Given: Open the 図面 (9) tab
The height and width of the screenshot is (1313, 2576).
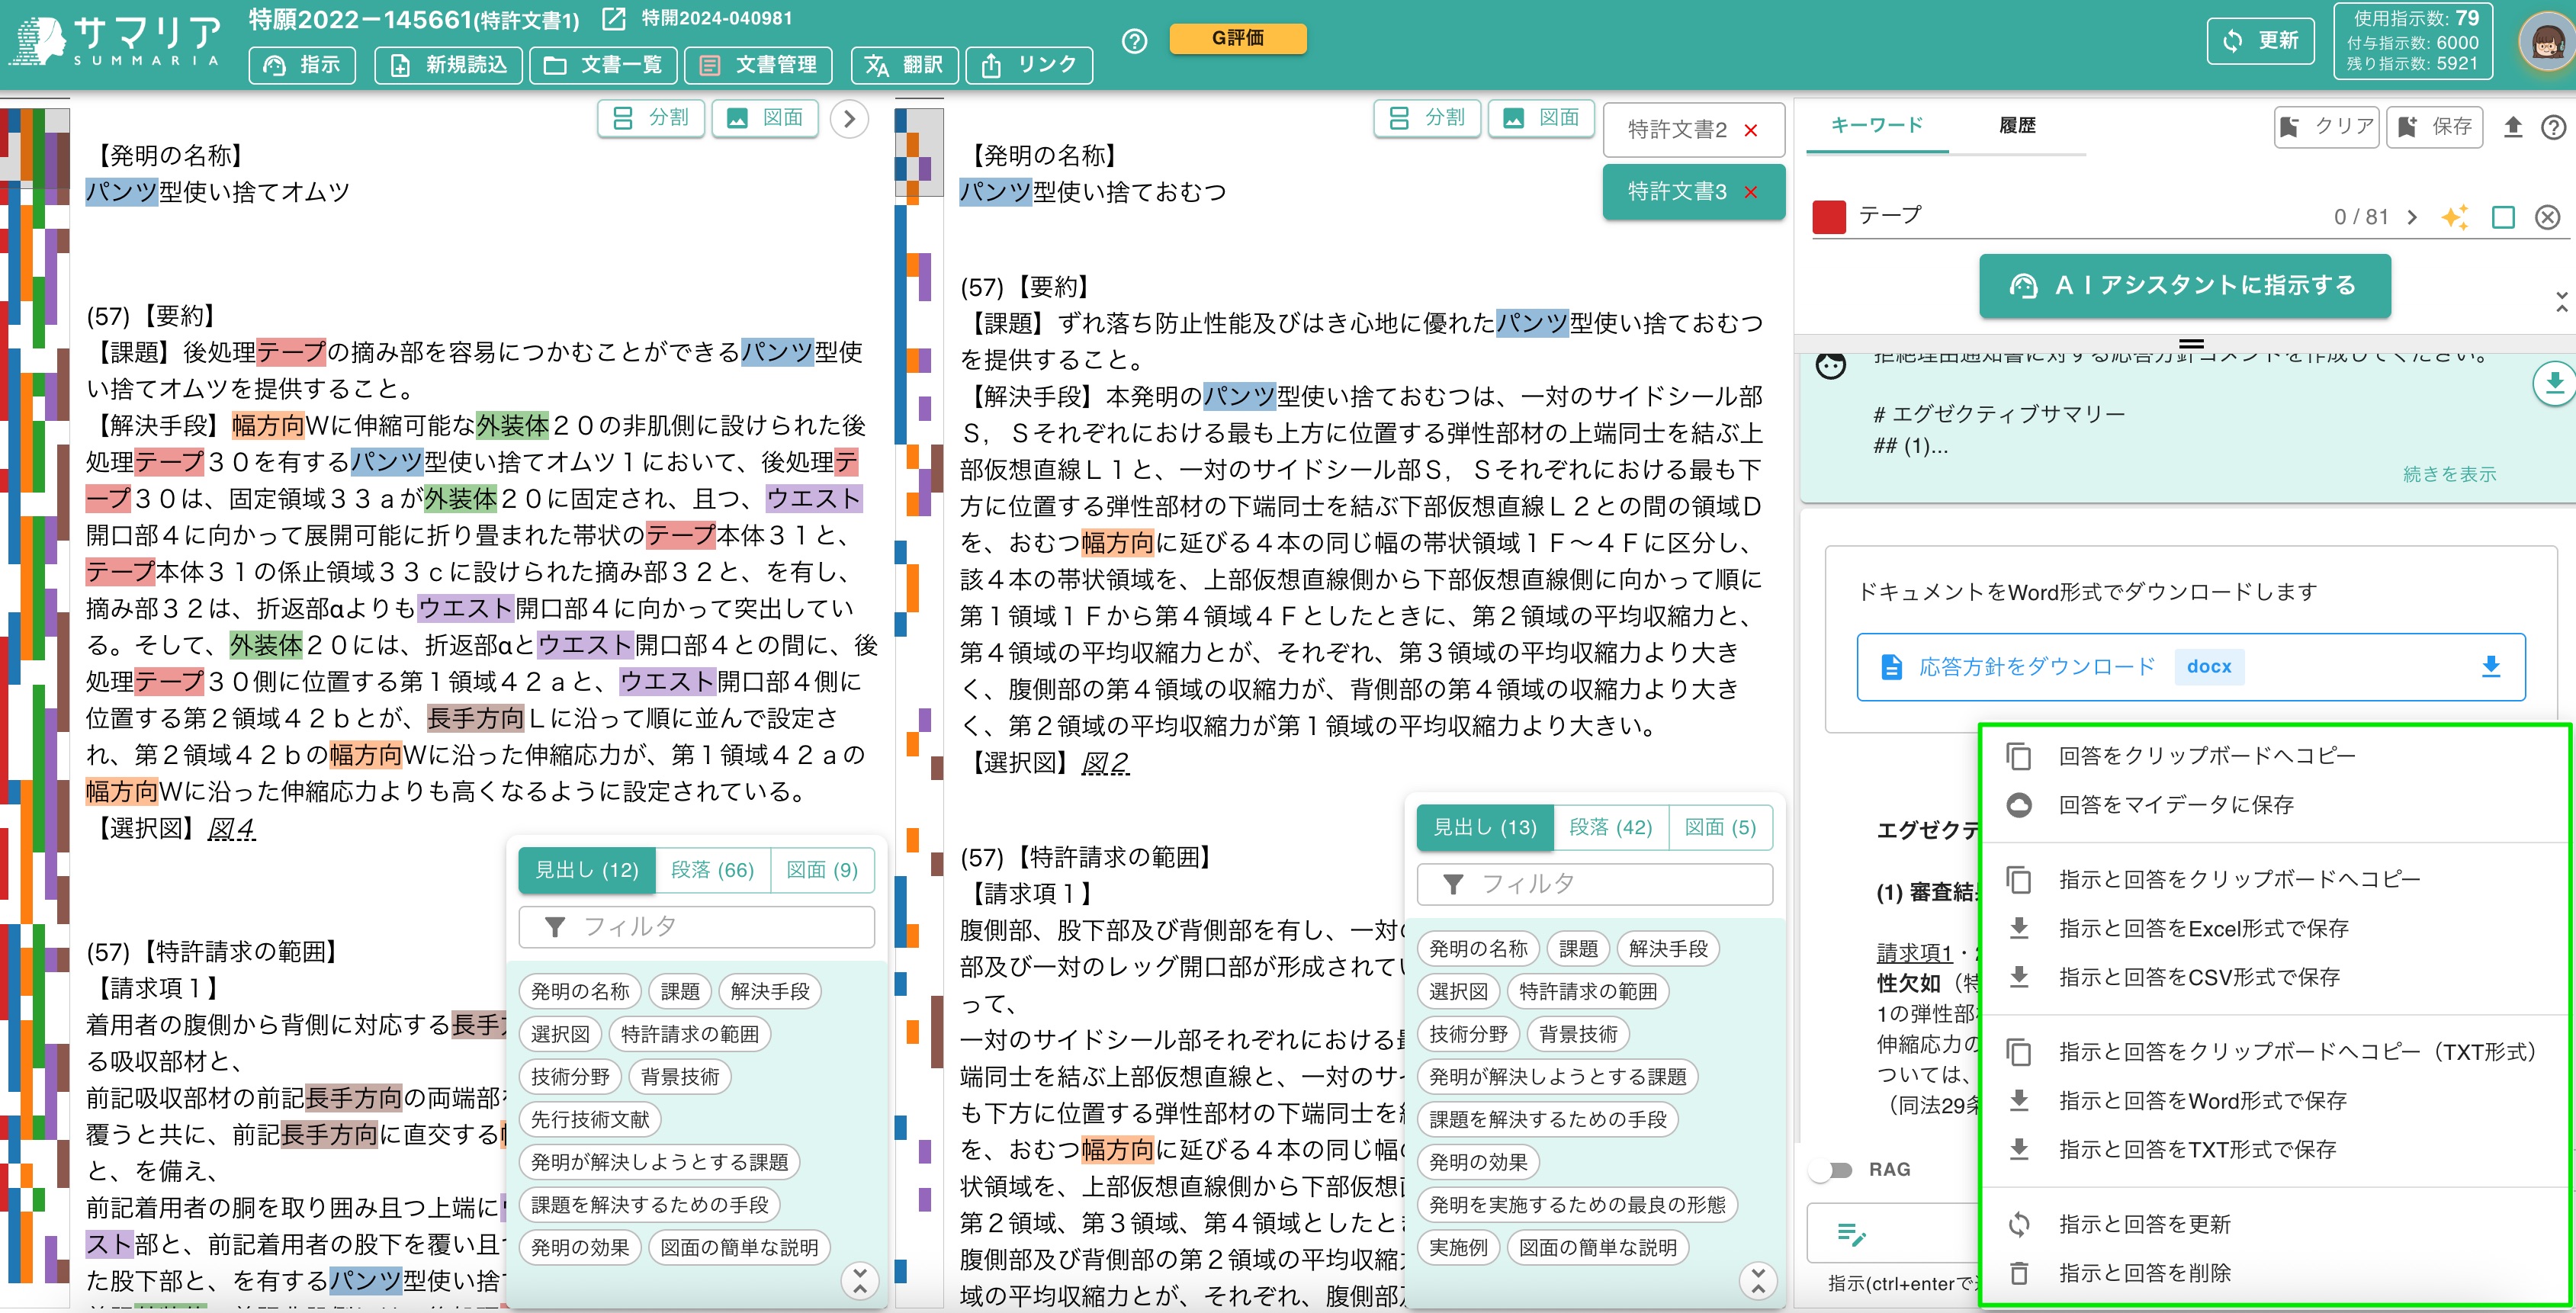Looking at the screenshot, I should [822, 870].
